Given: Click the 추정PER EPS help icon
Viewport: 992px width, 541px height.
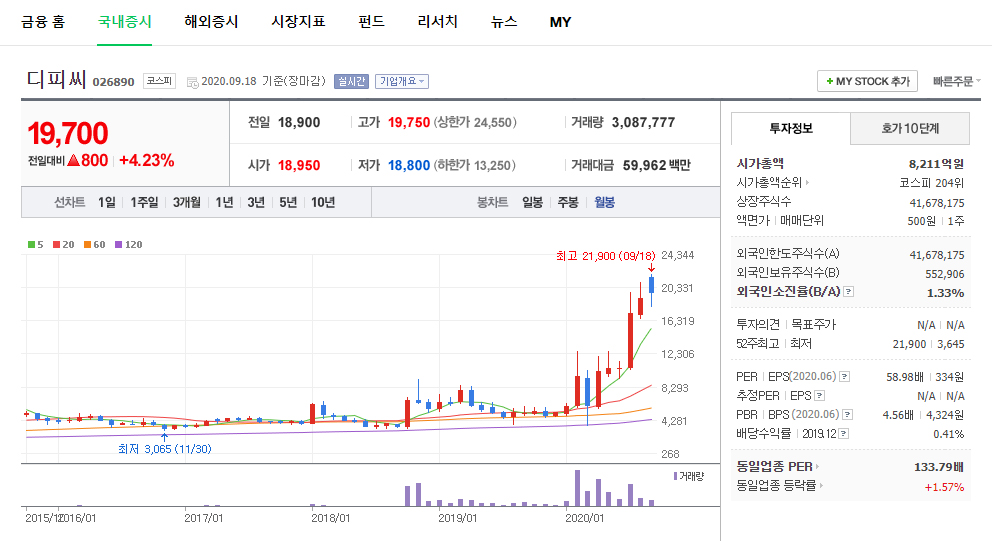Looking at the screenshot, I should click(820, 395).
